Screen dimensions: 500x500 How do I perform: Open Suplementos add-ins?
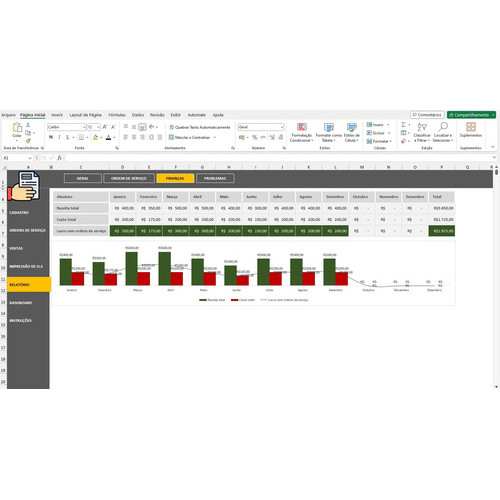point(471,130)
